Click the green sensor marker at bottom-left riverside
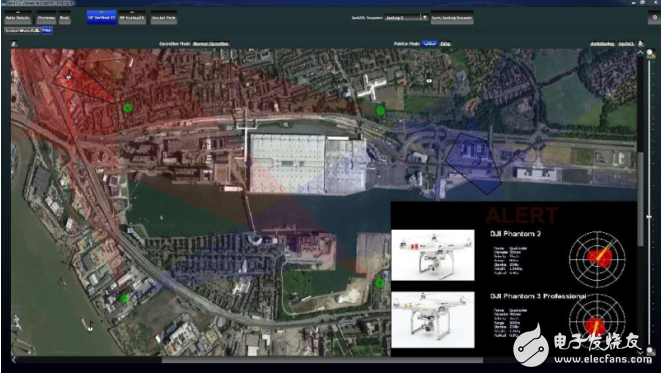 pos(124,298)
